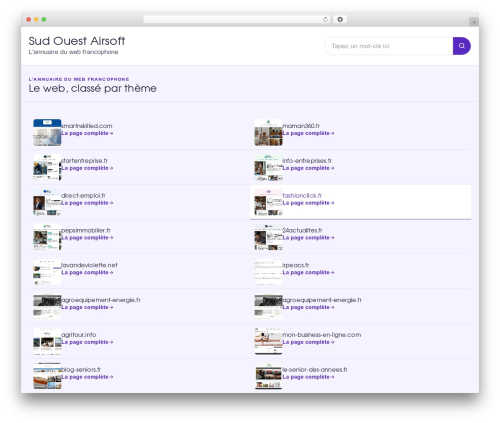This screenshot has width=500, height=423.
Task: Open La page complète for mon-business-en-ligne.com
Action: coord(308,342)
